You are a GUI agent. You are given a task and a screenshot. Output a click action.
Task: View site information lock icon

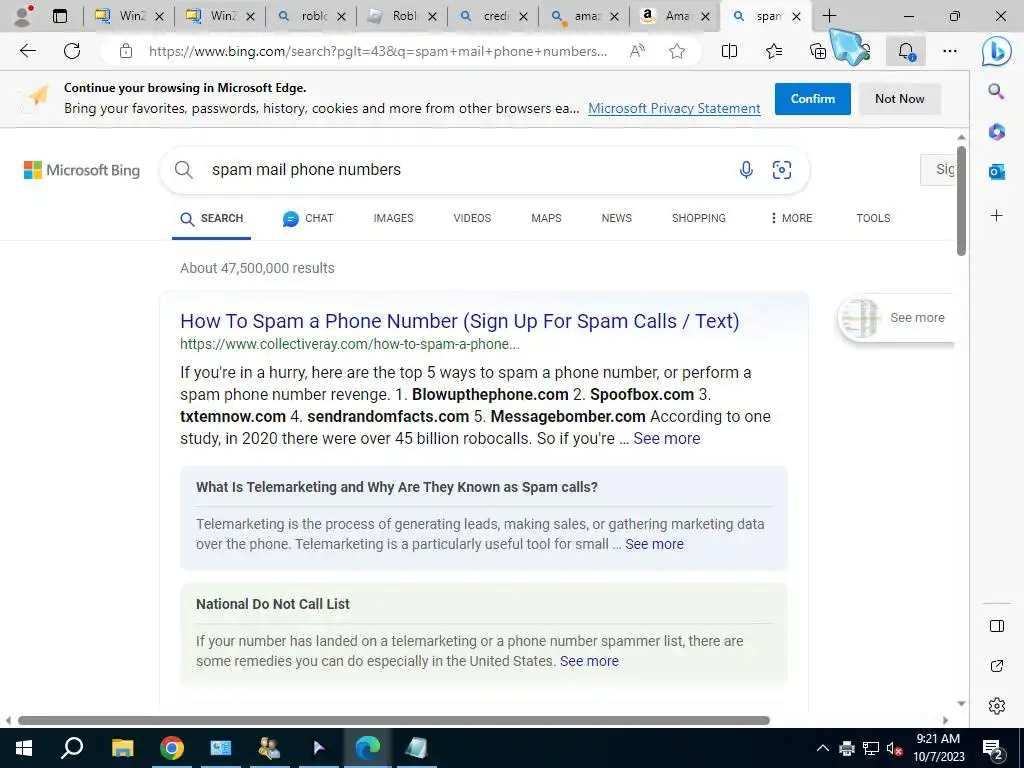(126, 51)
